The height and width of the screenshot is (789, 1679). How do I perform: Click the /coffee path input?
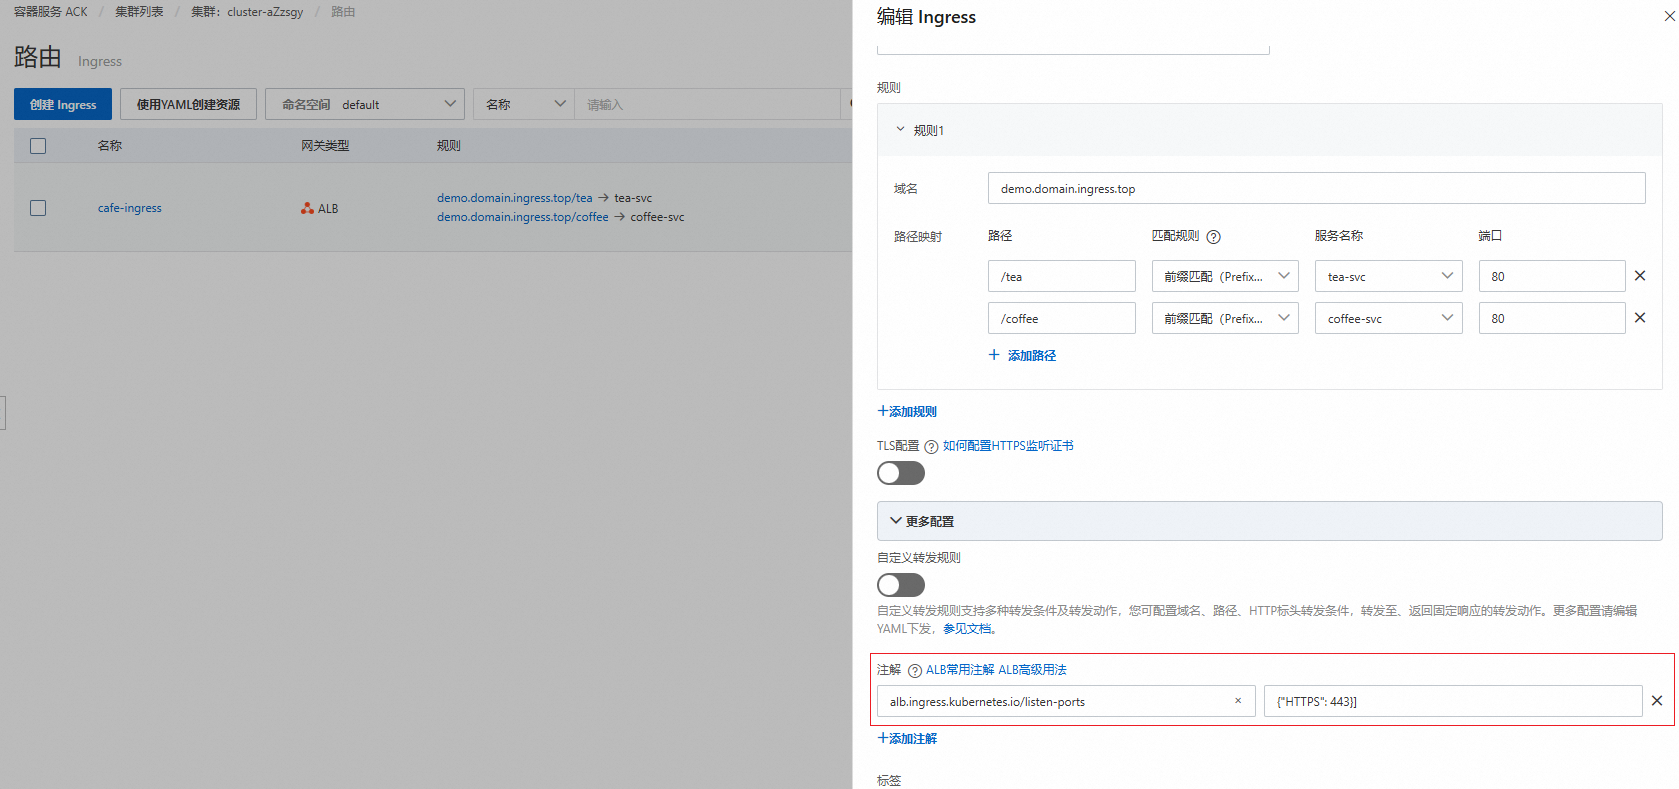[1061, 318]
